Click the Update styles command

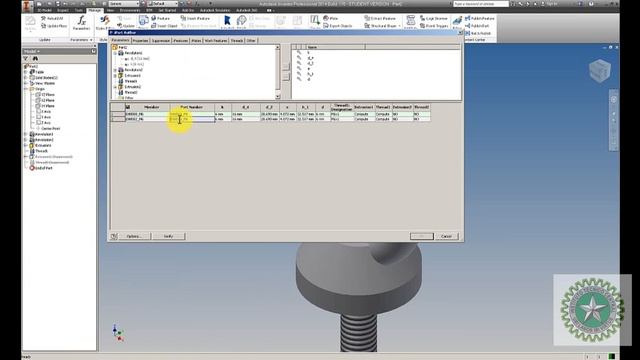point(125,26)
